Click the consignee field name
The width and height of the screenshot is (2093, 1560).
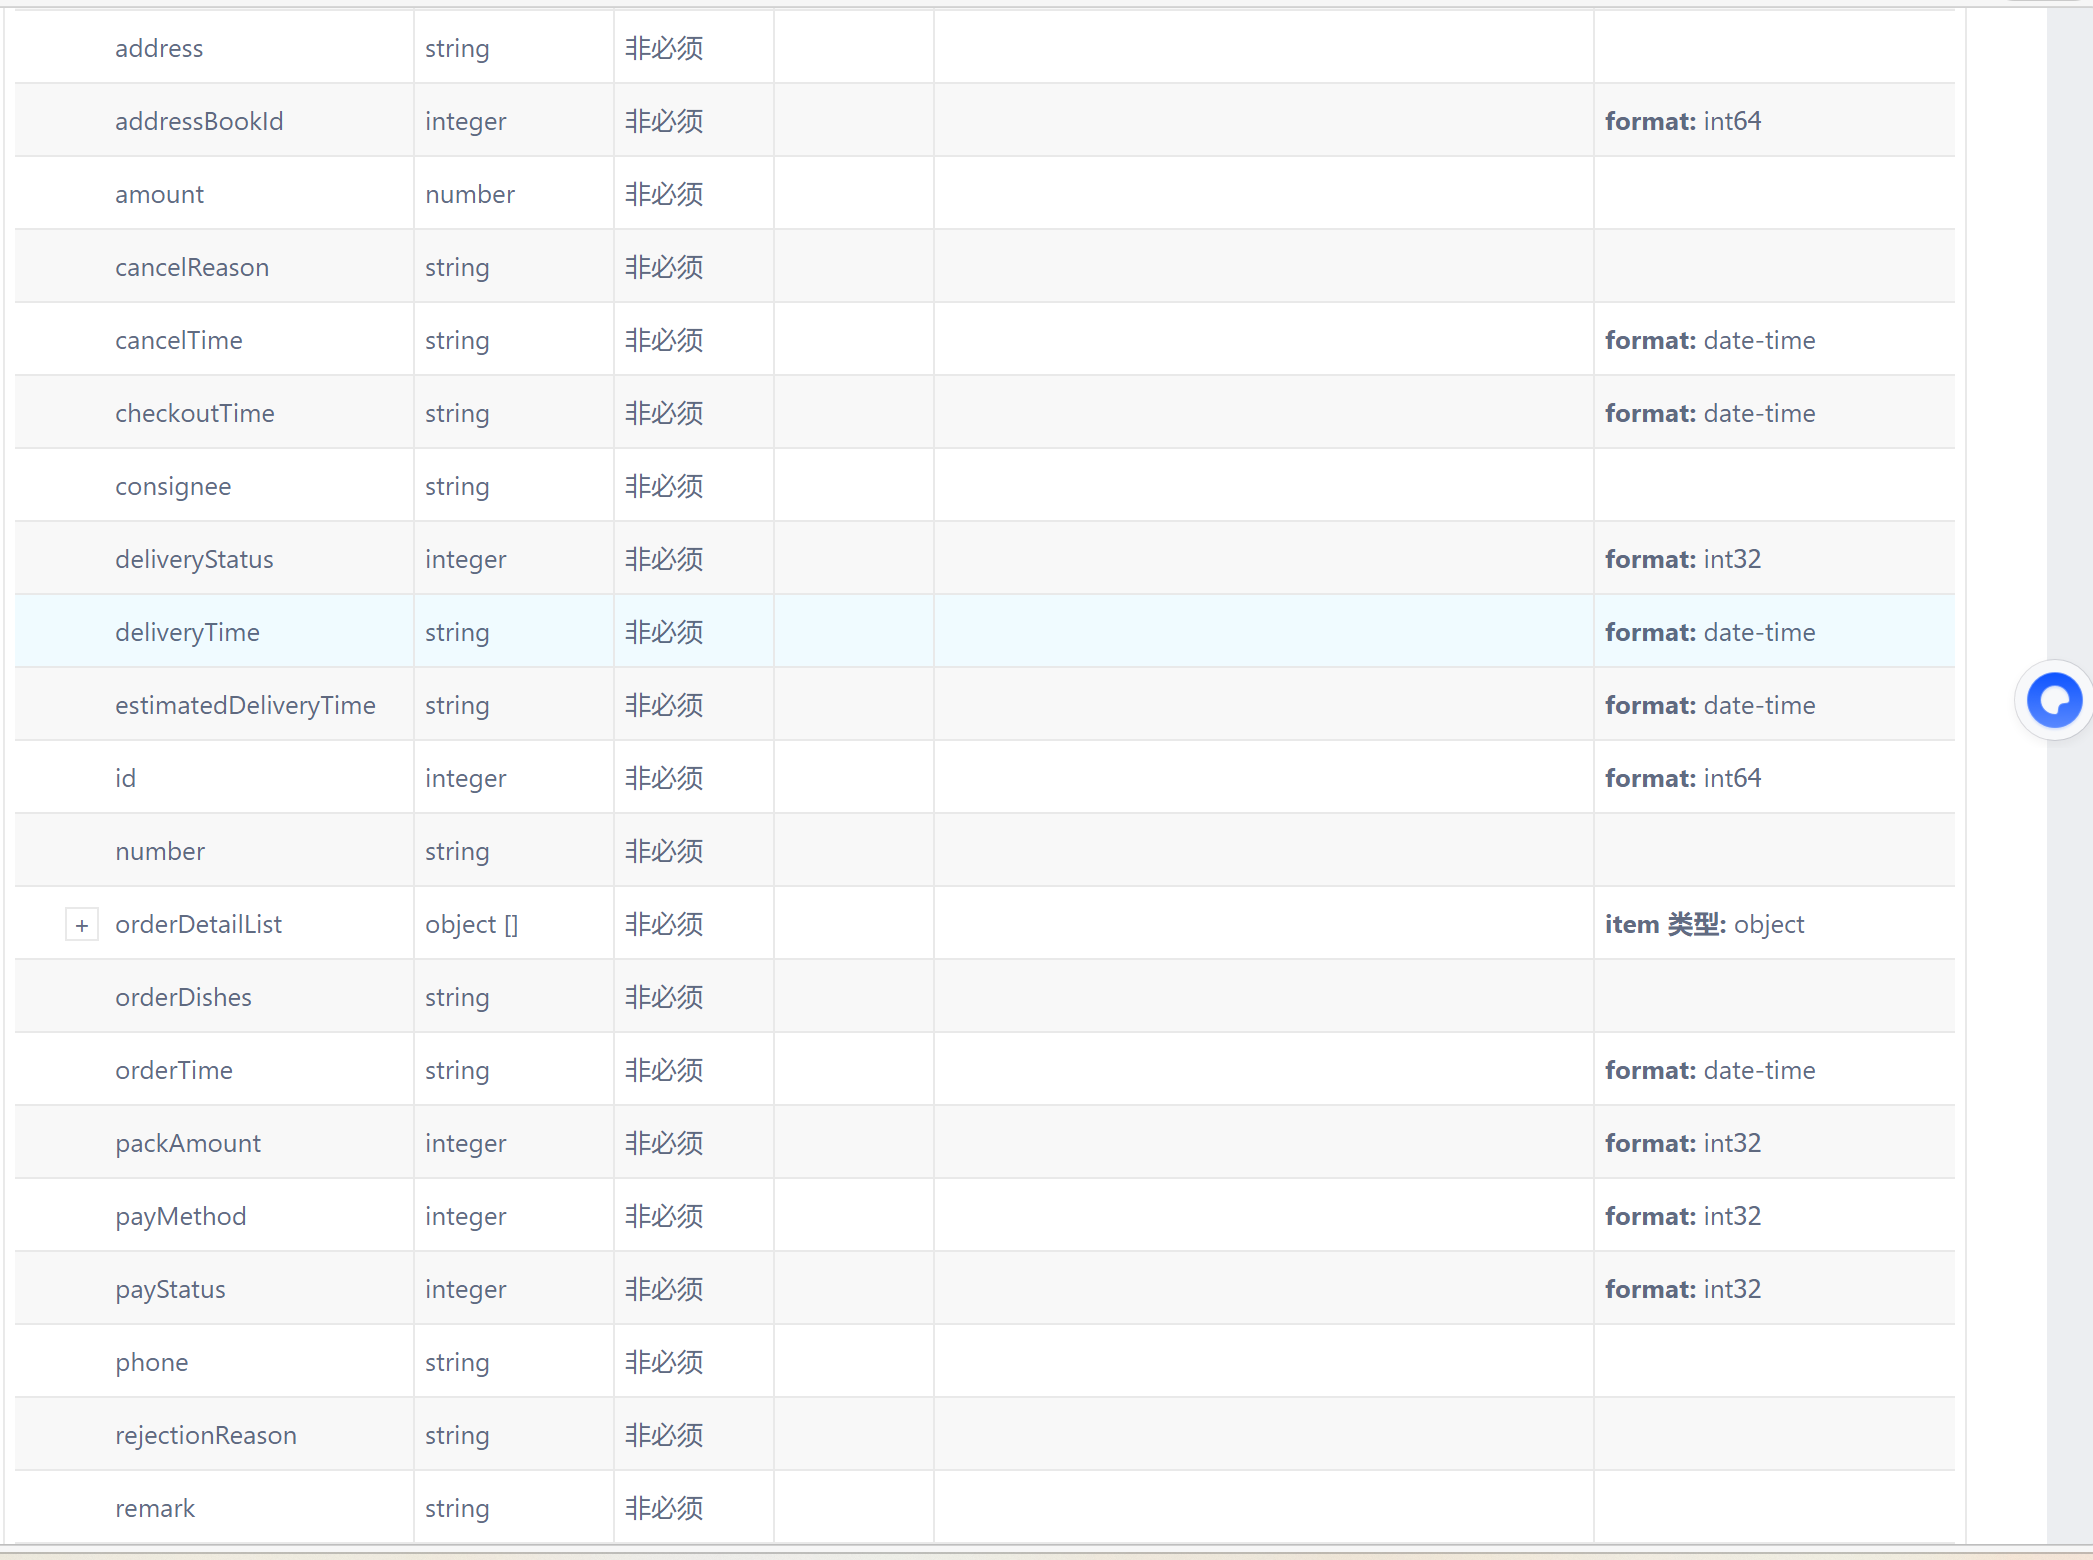[x=173, y=486]
